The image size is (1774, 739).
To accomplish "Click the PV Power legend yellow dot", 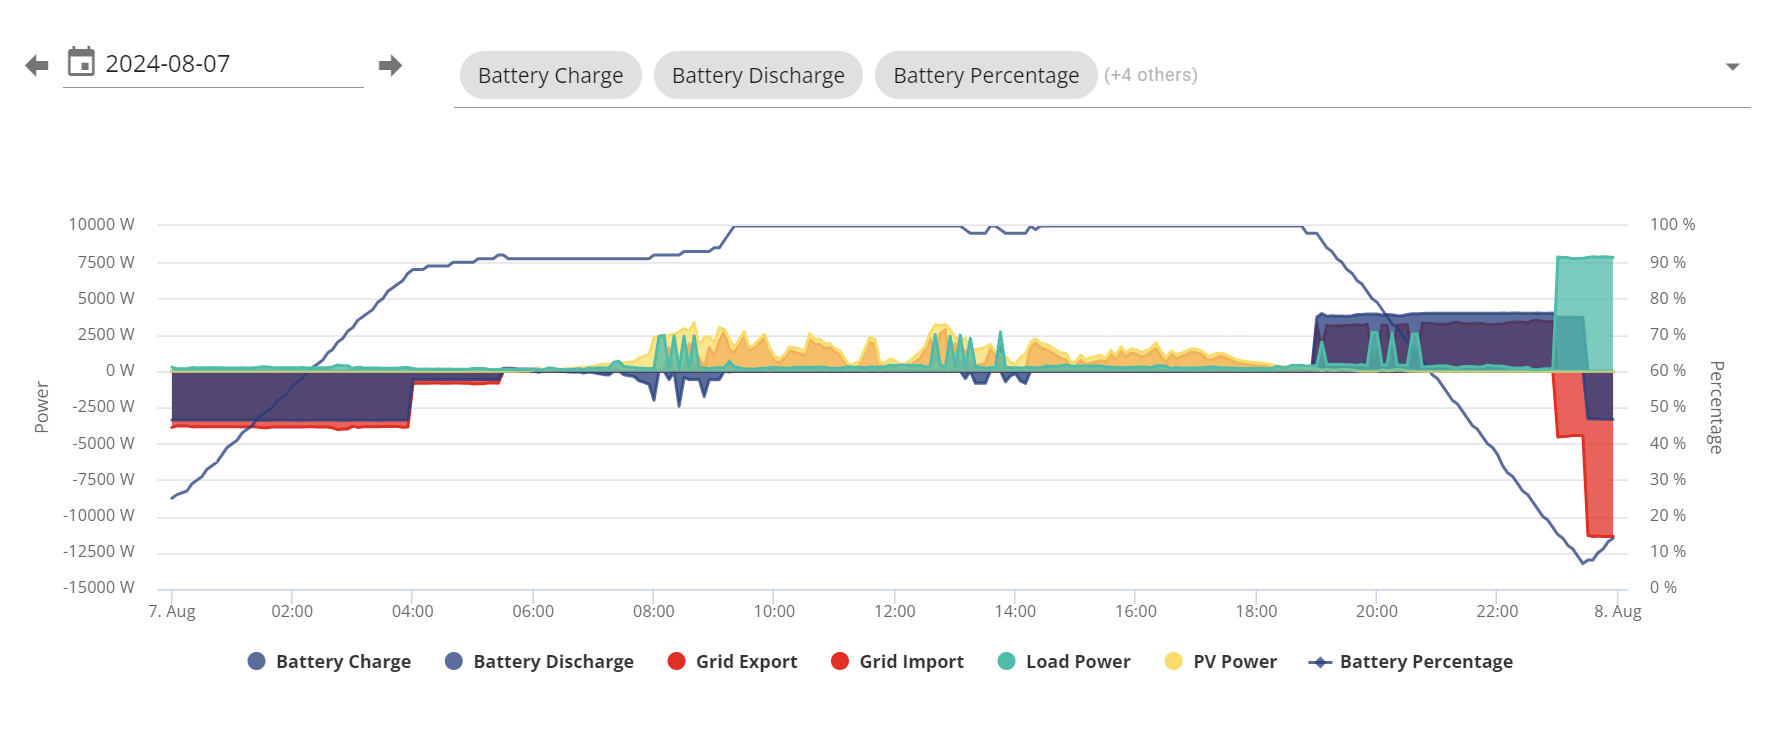I will pos(1174,661).
